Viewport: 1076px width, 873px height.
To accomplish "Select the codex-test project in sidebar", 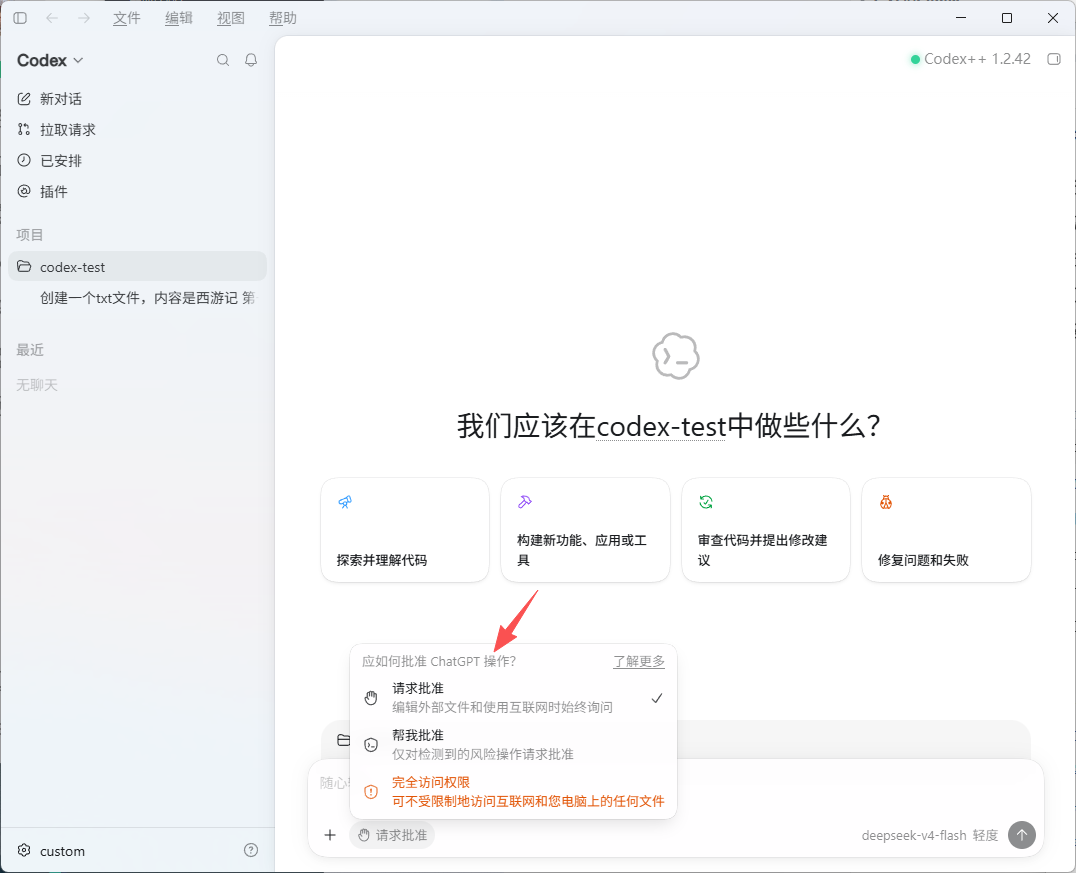I will tap(137, 266).
